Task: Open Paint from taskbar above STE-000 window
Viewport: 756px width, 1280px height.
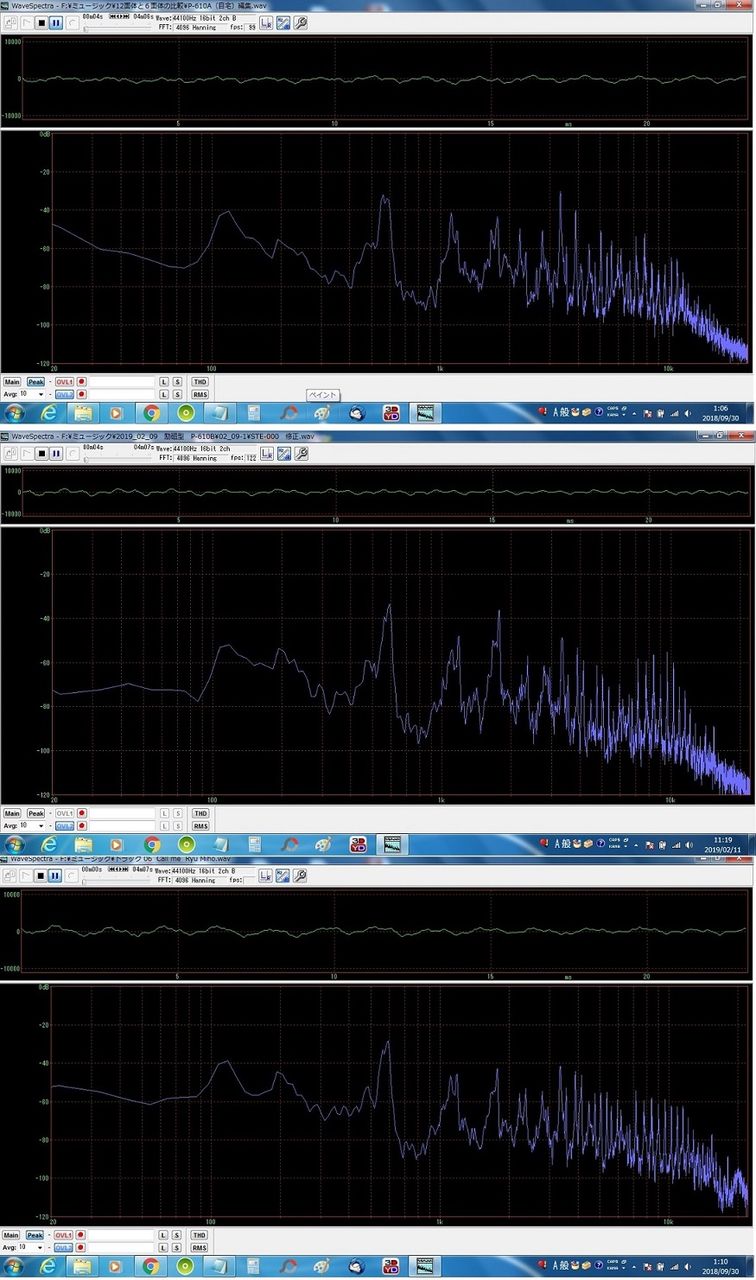Action: point(322,412)
